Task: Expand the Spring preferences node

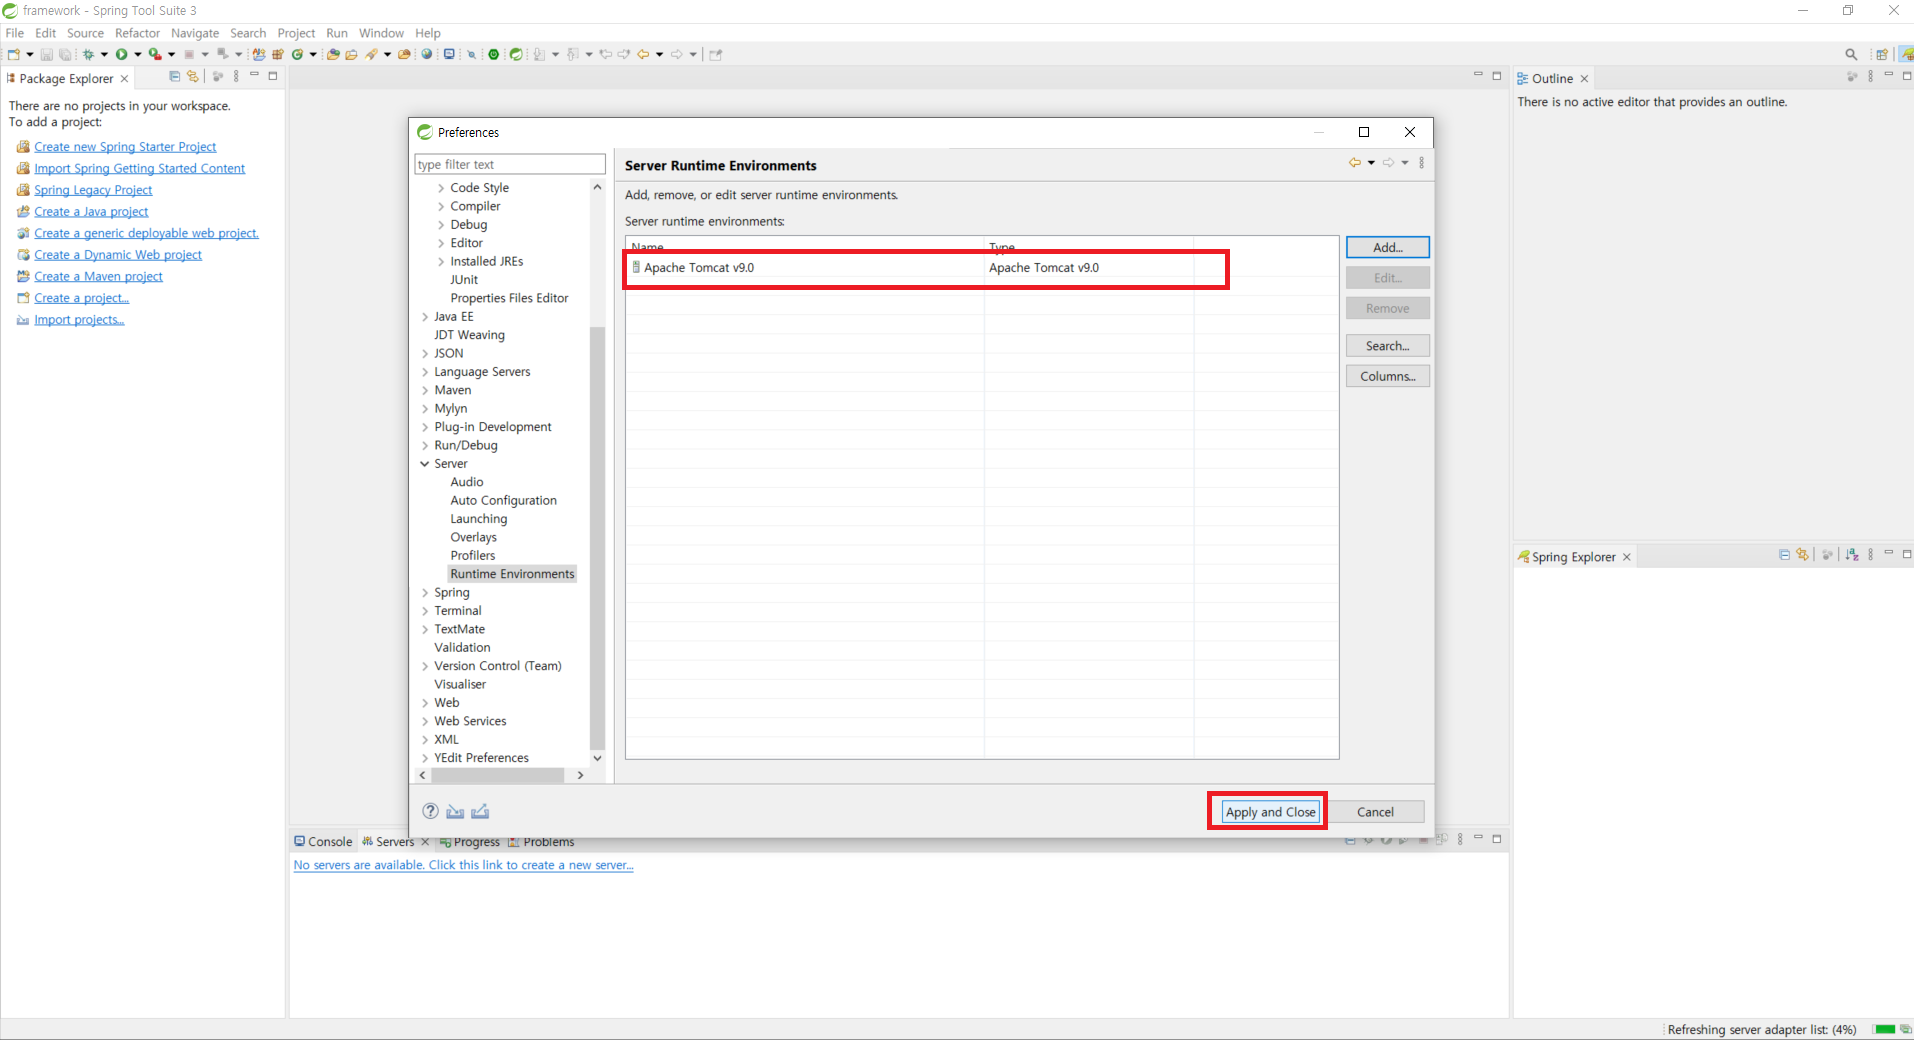Action: click(425, 593)
